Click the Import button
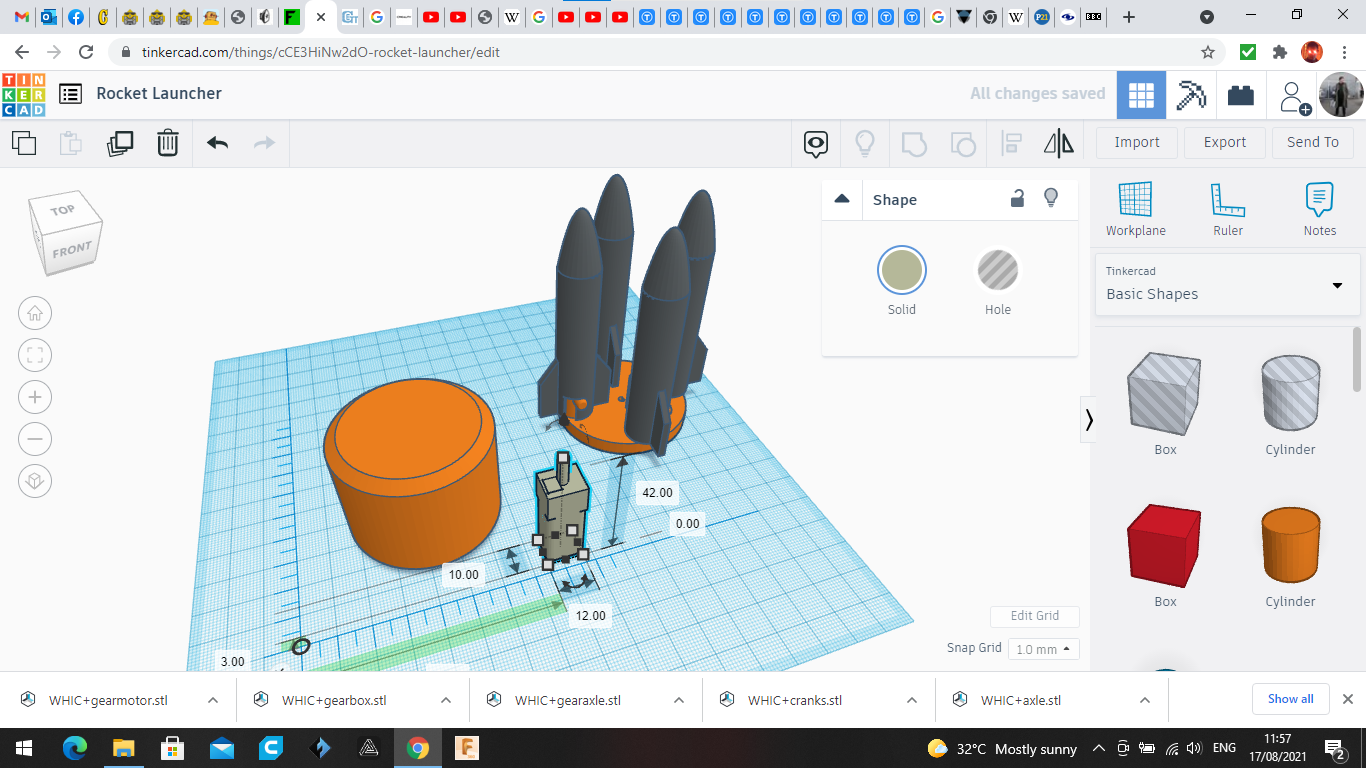 point(1136,142)
